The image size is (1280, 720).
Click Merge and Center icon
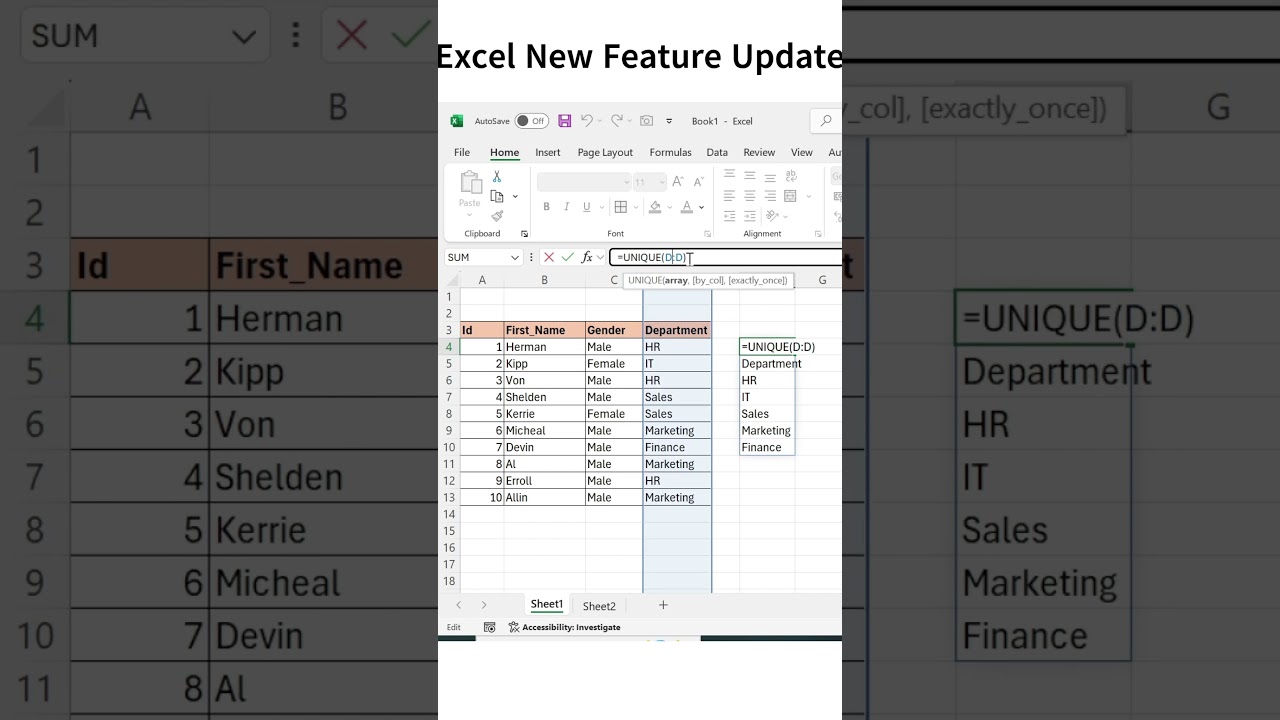point(791,196)
